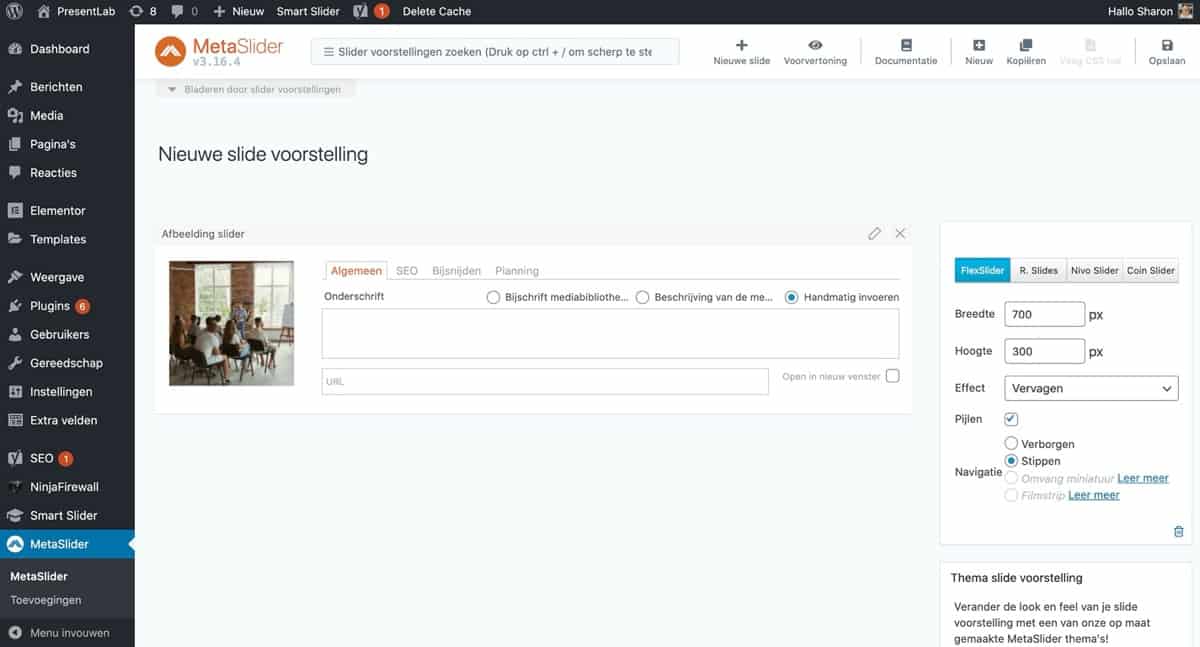The image size is (1200, 647).
Task: Open the Documentatie book icon
Action: point(906,45)
